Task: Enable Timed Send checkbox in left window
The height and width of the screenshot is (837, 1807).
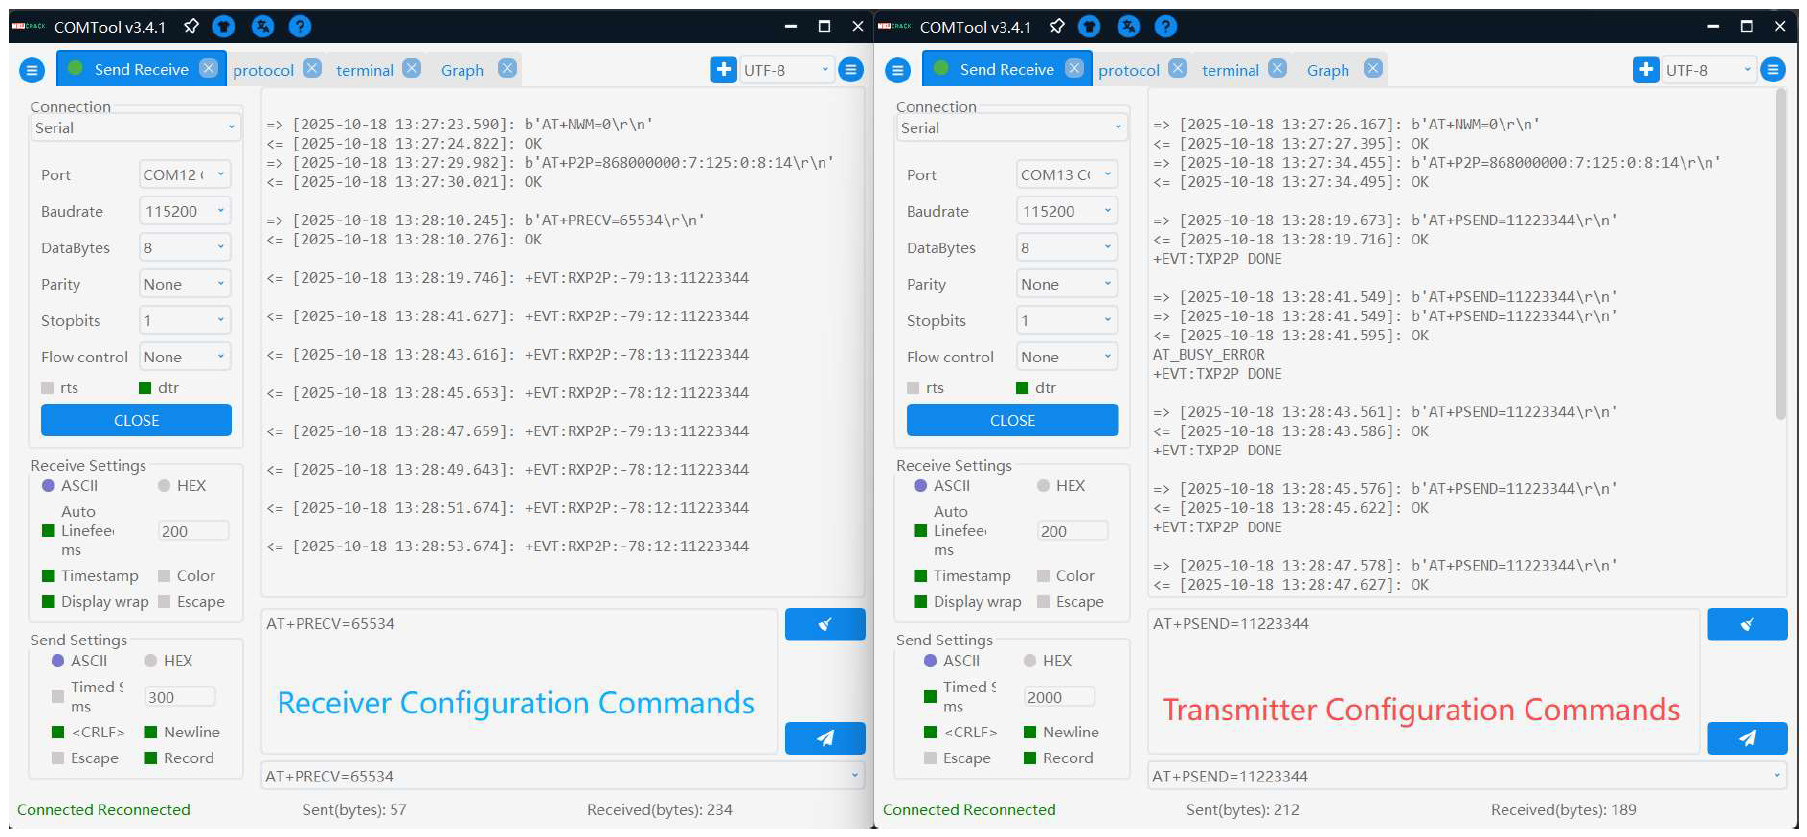Action: pyautogui.click(x=58, y=697)
